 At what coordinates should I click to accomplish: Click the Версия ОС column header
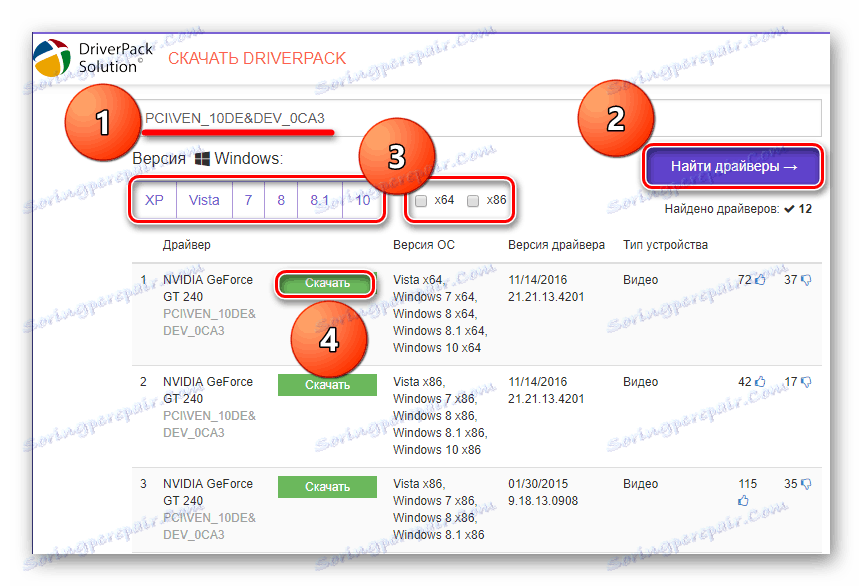click(x=424, y=245)
